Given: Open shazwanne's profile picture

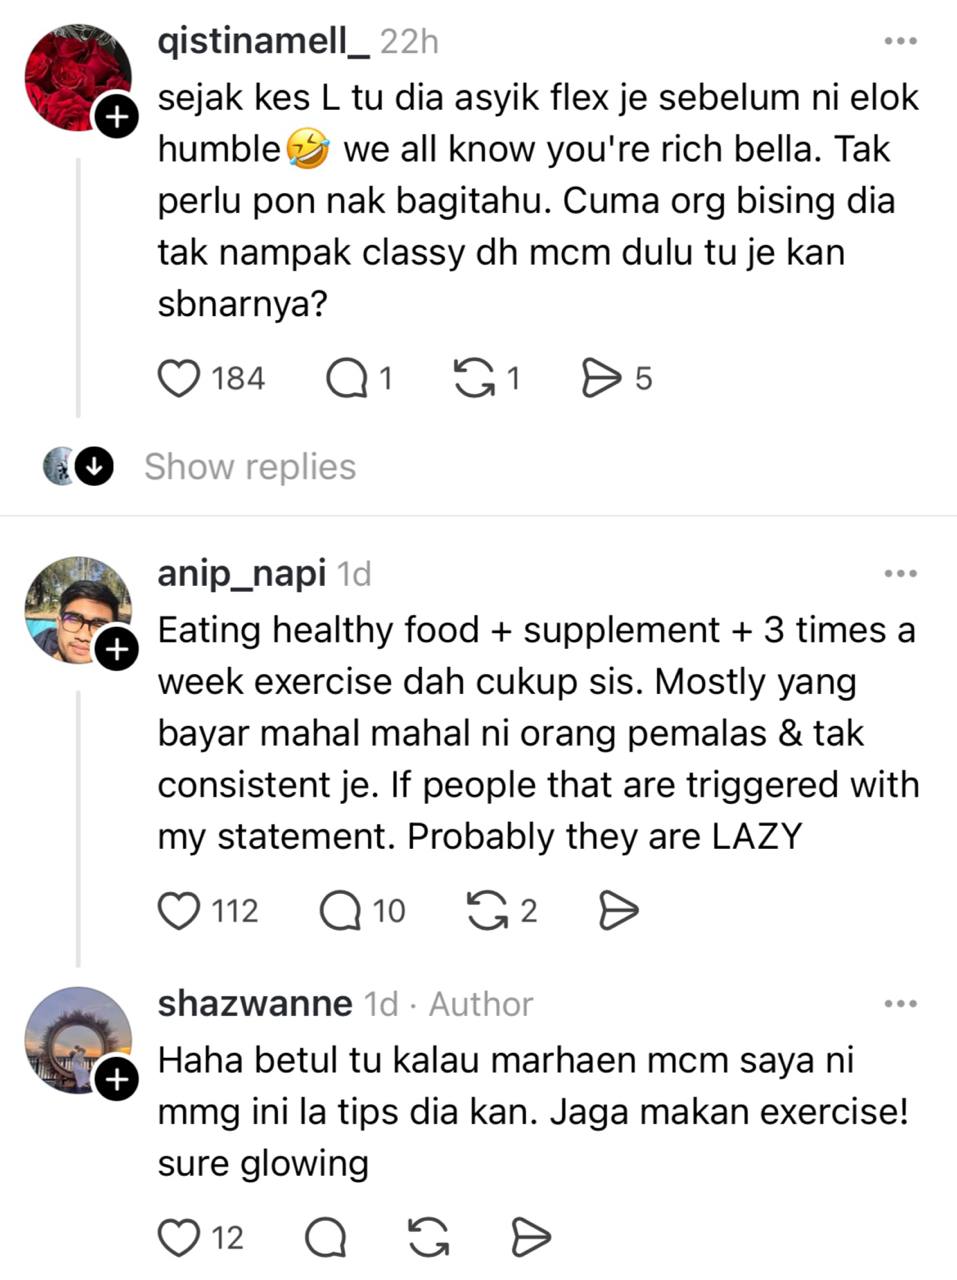Looking at the screenshot, I should click(x=78, y=1040).
